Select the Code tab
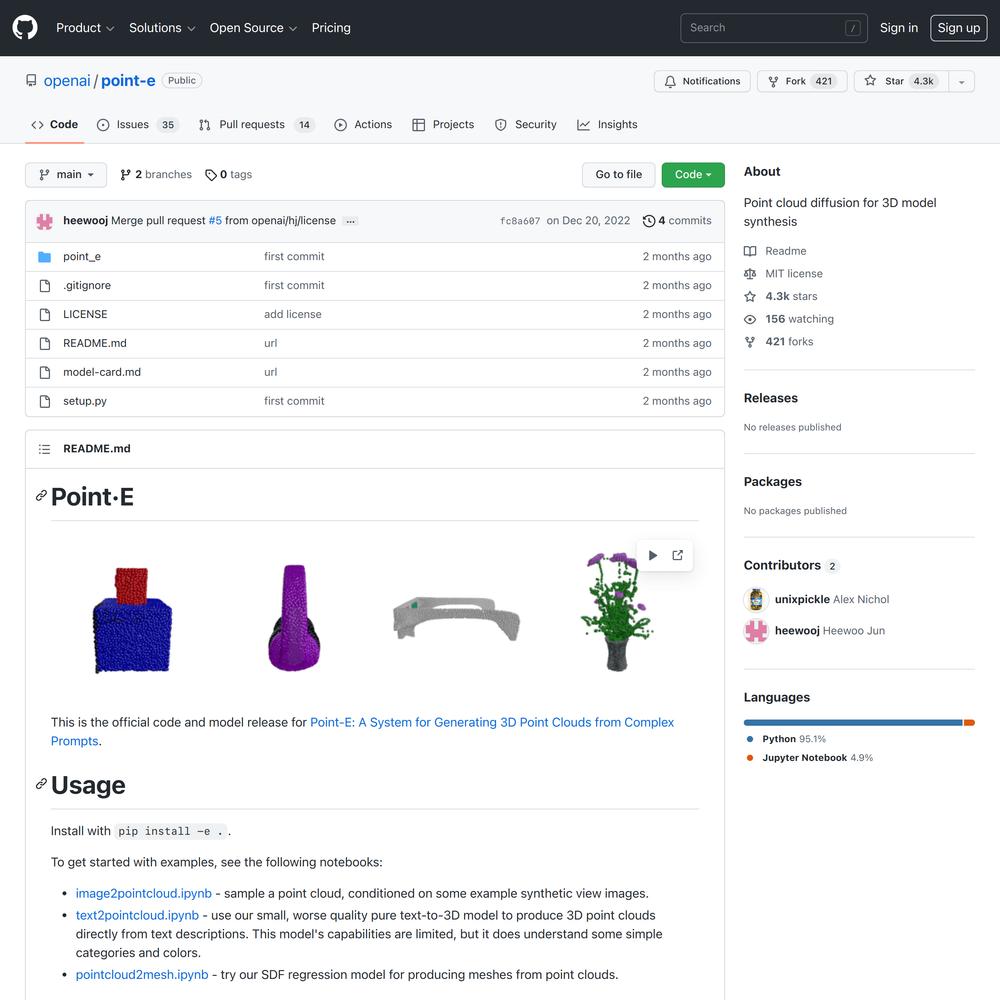 (x=55, y=125)
